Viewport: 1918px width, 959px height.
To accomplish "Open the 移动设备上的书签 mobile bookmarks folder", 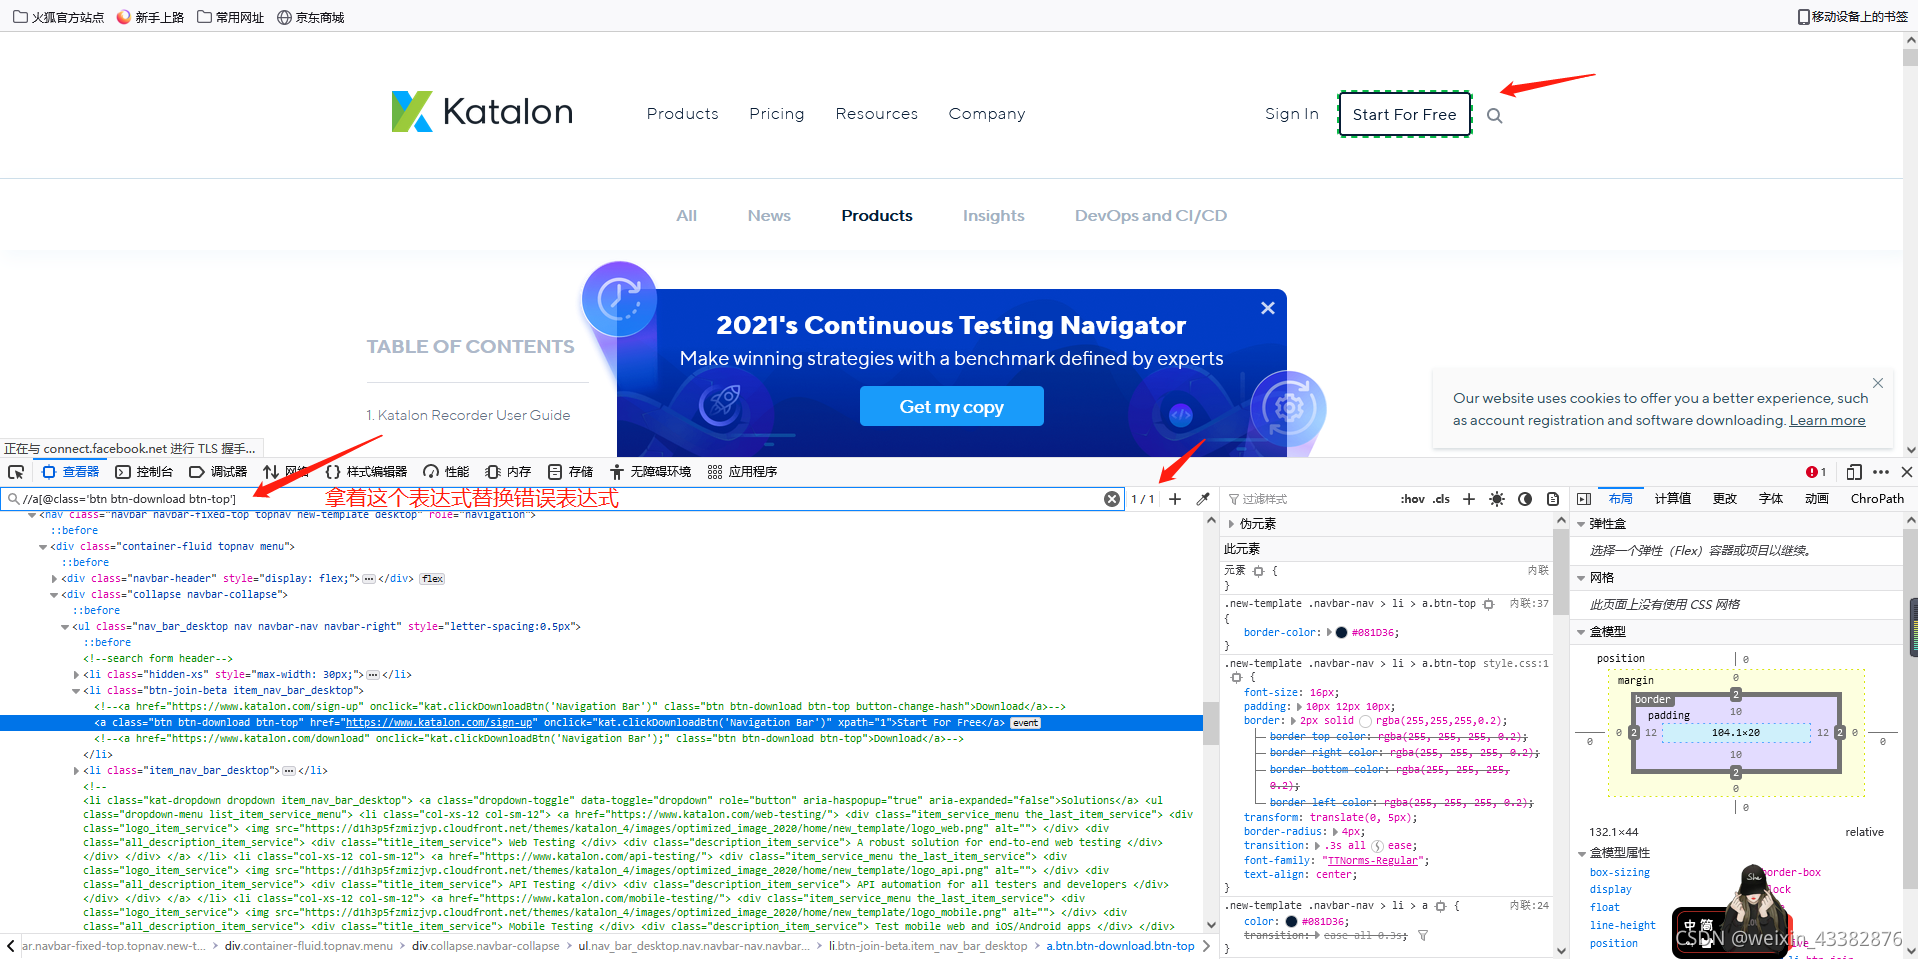I will pos(1852,17).
